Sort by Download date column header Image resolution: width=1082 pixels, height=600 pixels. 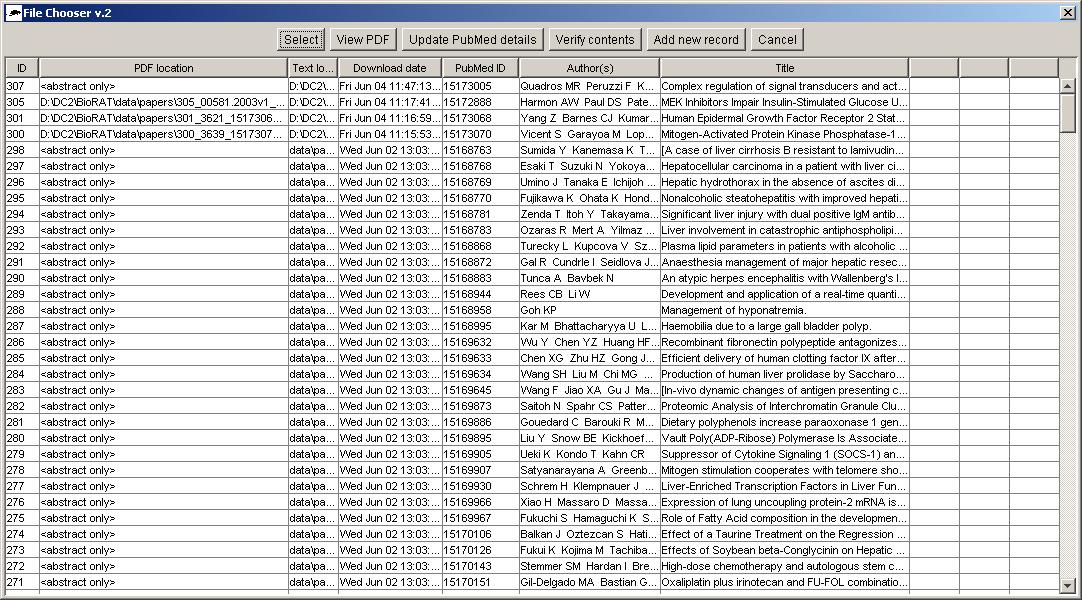[x=389, y=68]
